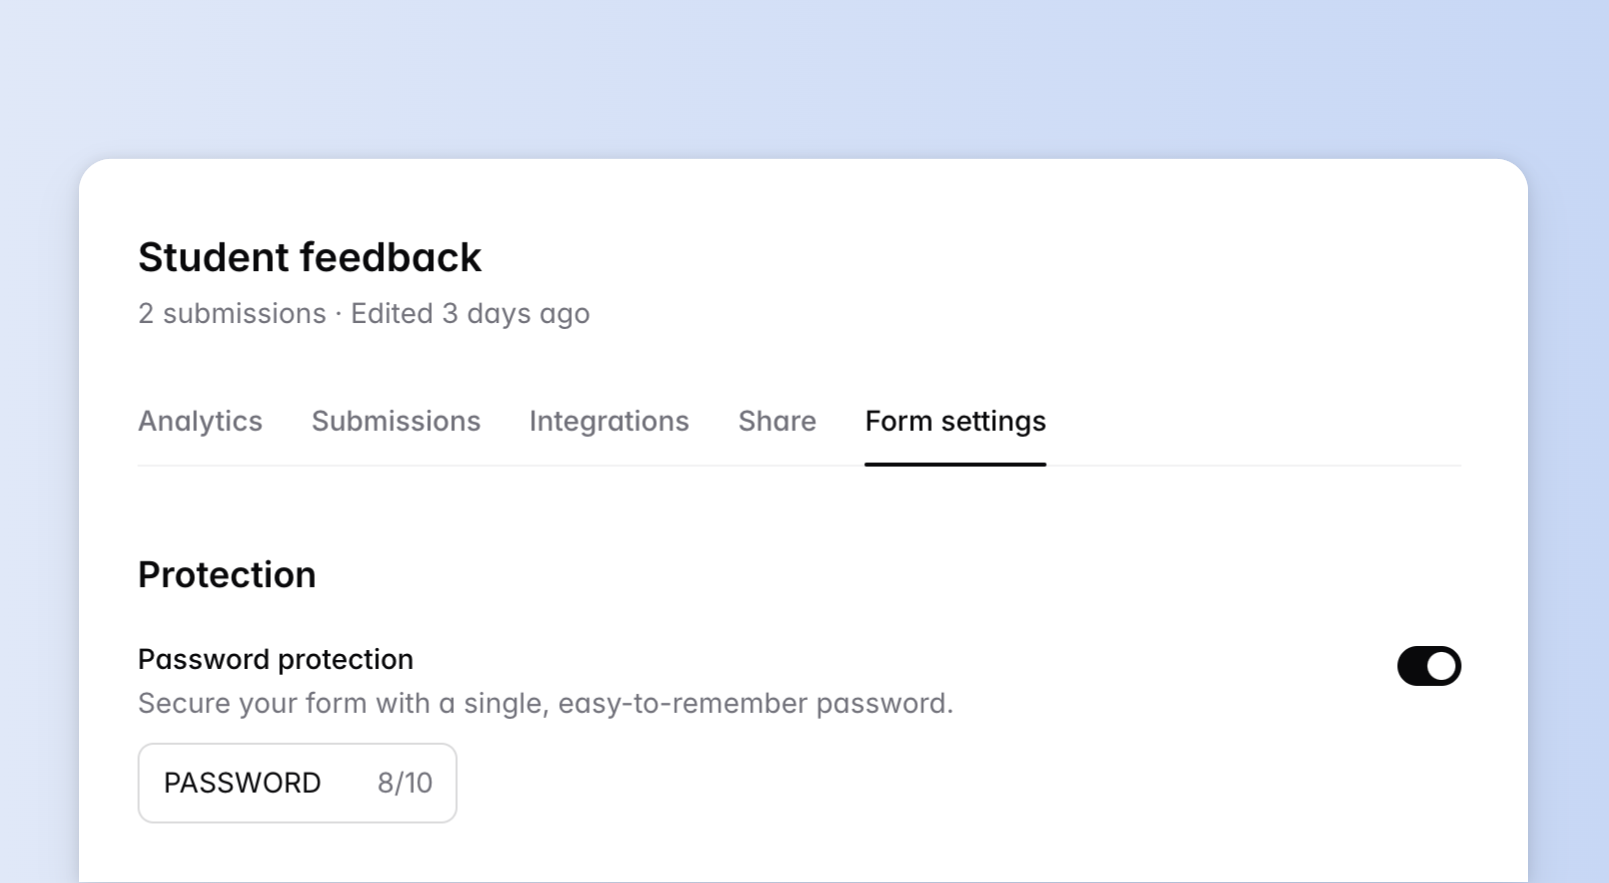The width and height of the screenshot is (1609, 883).
Task: Click the tab divider line right of Form settings
Action: 1250,465
